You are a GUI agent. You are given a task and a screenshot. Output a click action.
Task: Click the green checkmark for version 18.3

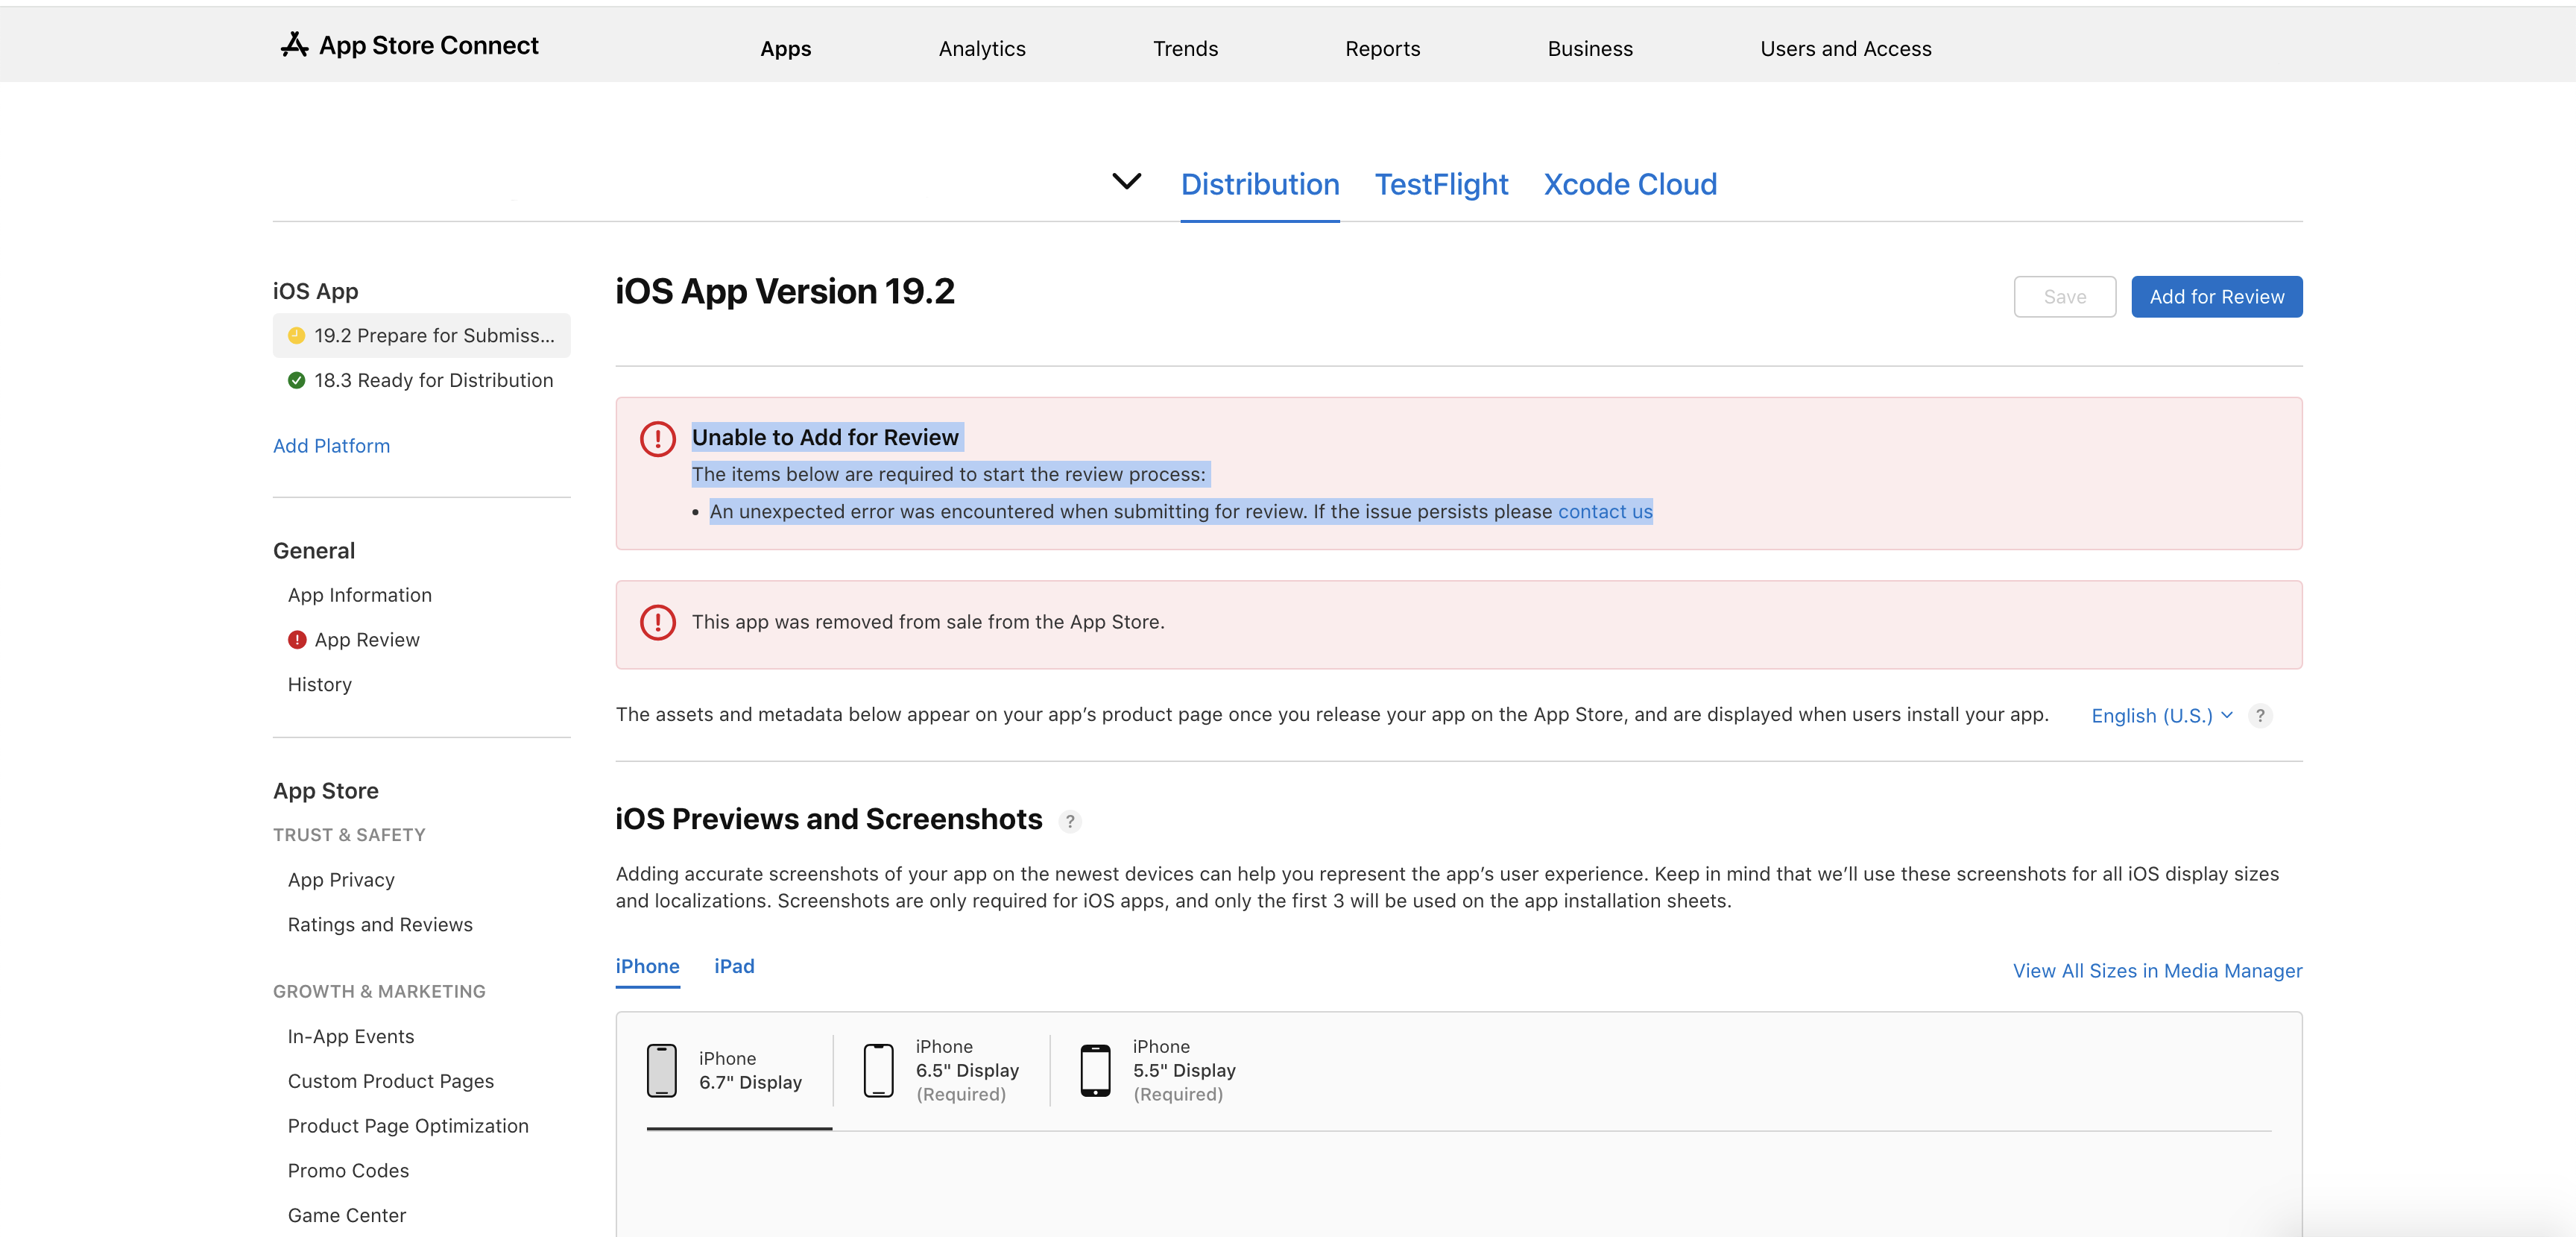(x=296, y=380)
